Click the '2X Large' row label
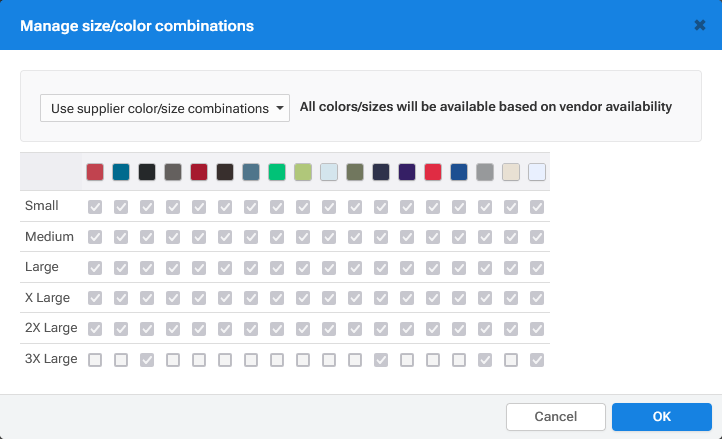The image size is (722, 439). (51, 328)
